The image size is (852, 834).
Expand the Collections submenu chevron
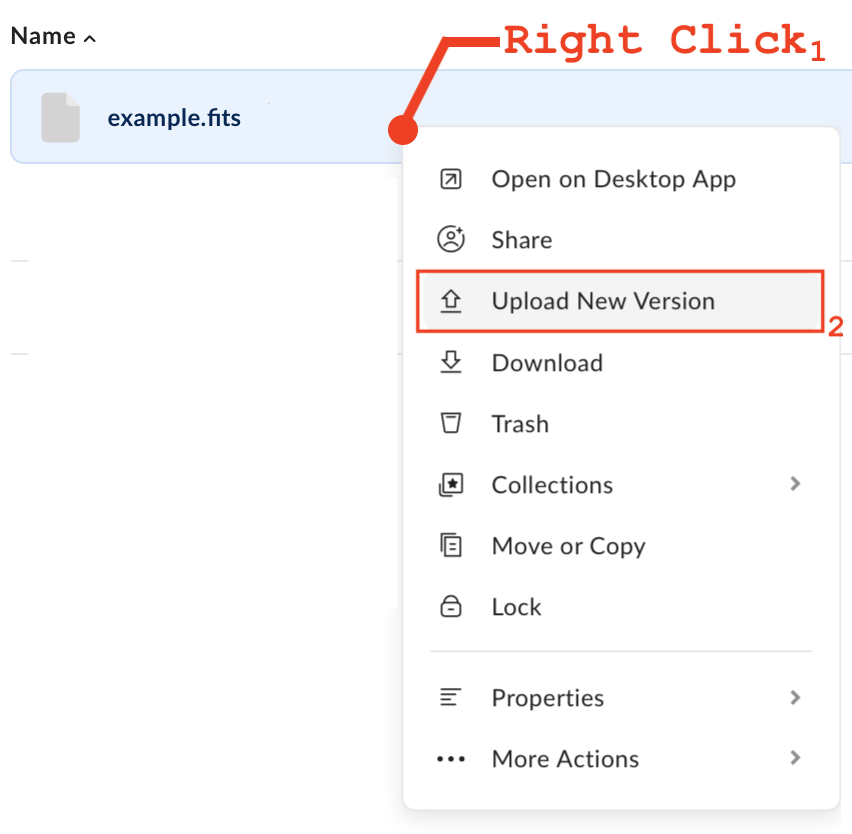click(x=795, y=484)
